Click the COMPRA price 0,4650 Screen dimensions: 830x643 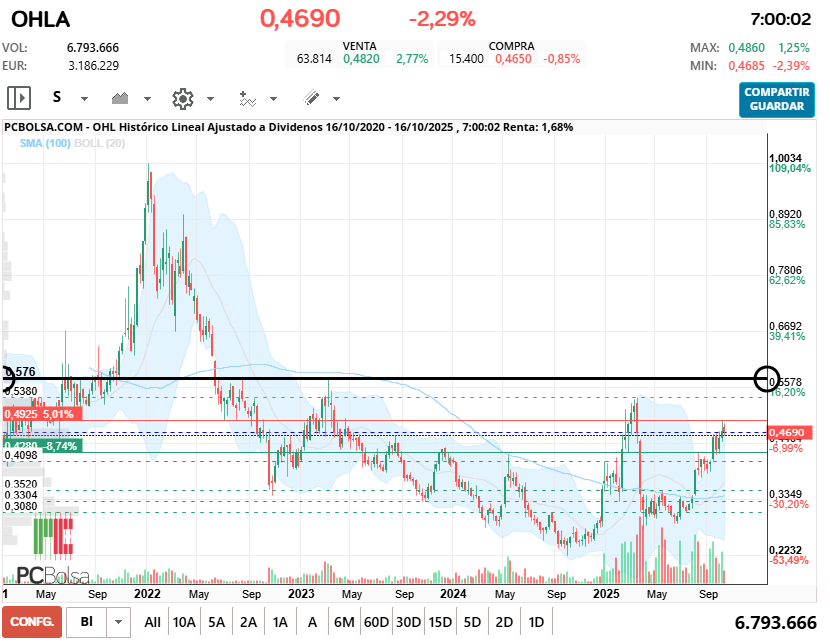tap(513, 59)
